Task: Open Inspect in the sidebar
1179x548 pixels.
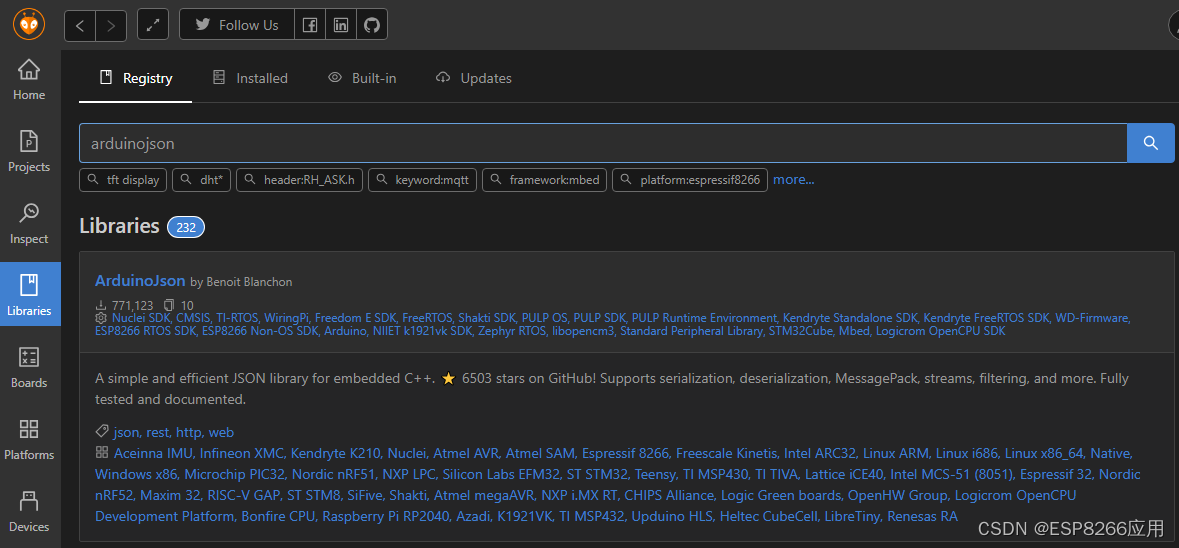Action: tap(29, 224)
